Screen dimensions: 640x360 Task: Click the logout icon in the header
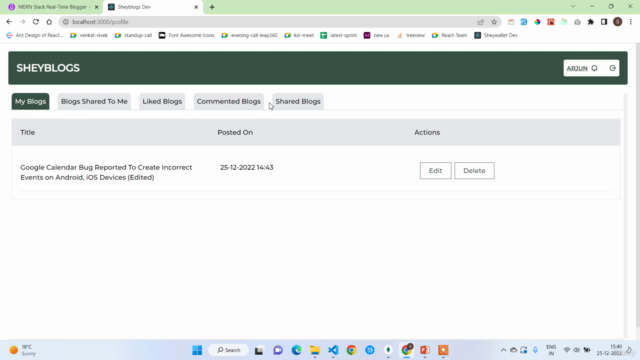click(613, 68)
